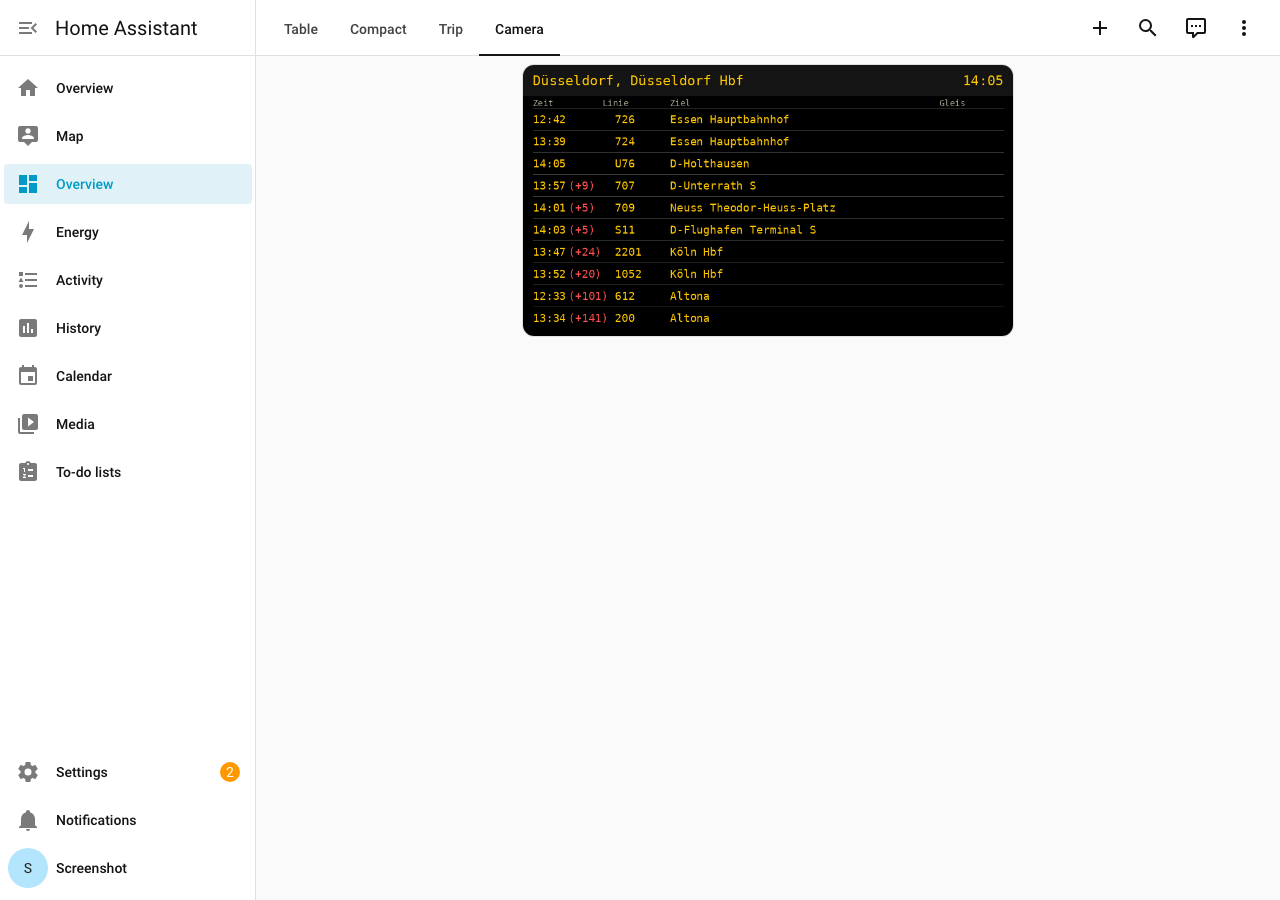Open the three-dot overflow menu
The width and height of the screenshot is (1280, 900).
pyautogui.click(x=1244, y=28)
